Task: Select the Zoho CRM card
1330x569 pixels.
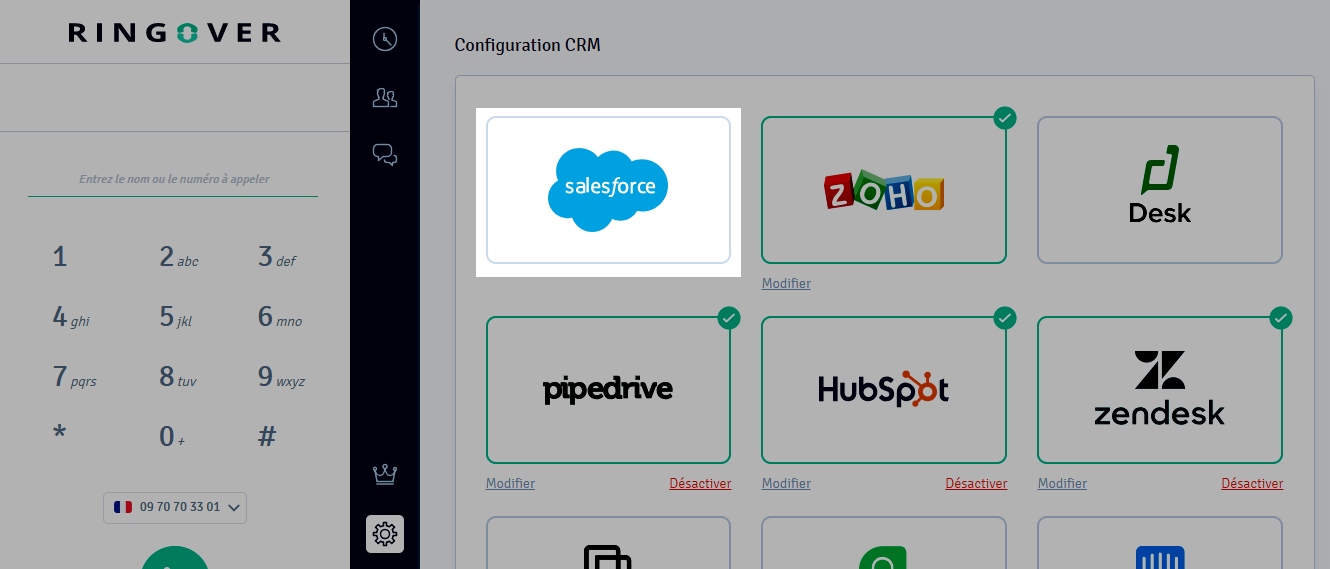Action: point(884,190)
